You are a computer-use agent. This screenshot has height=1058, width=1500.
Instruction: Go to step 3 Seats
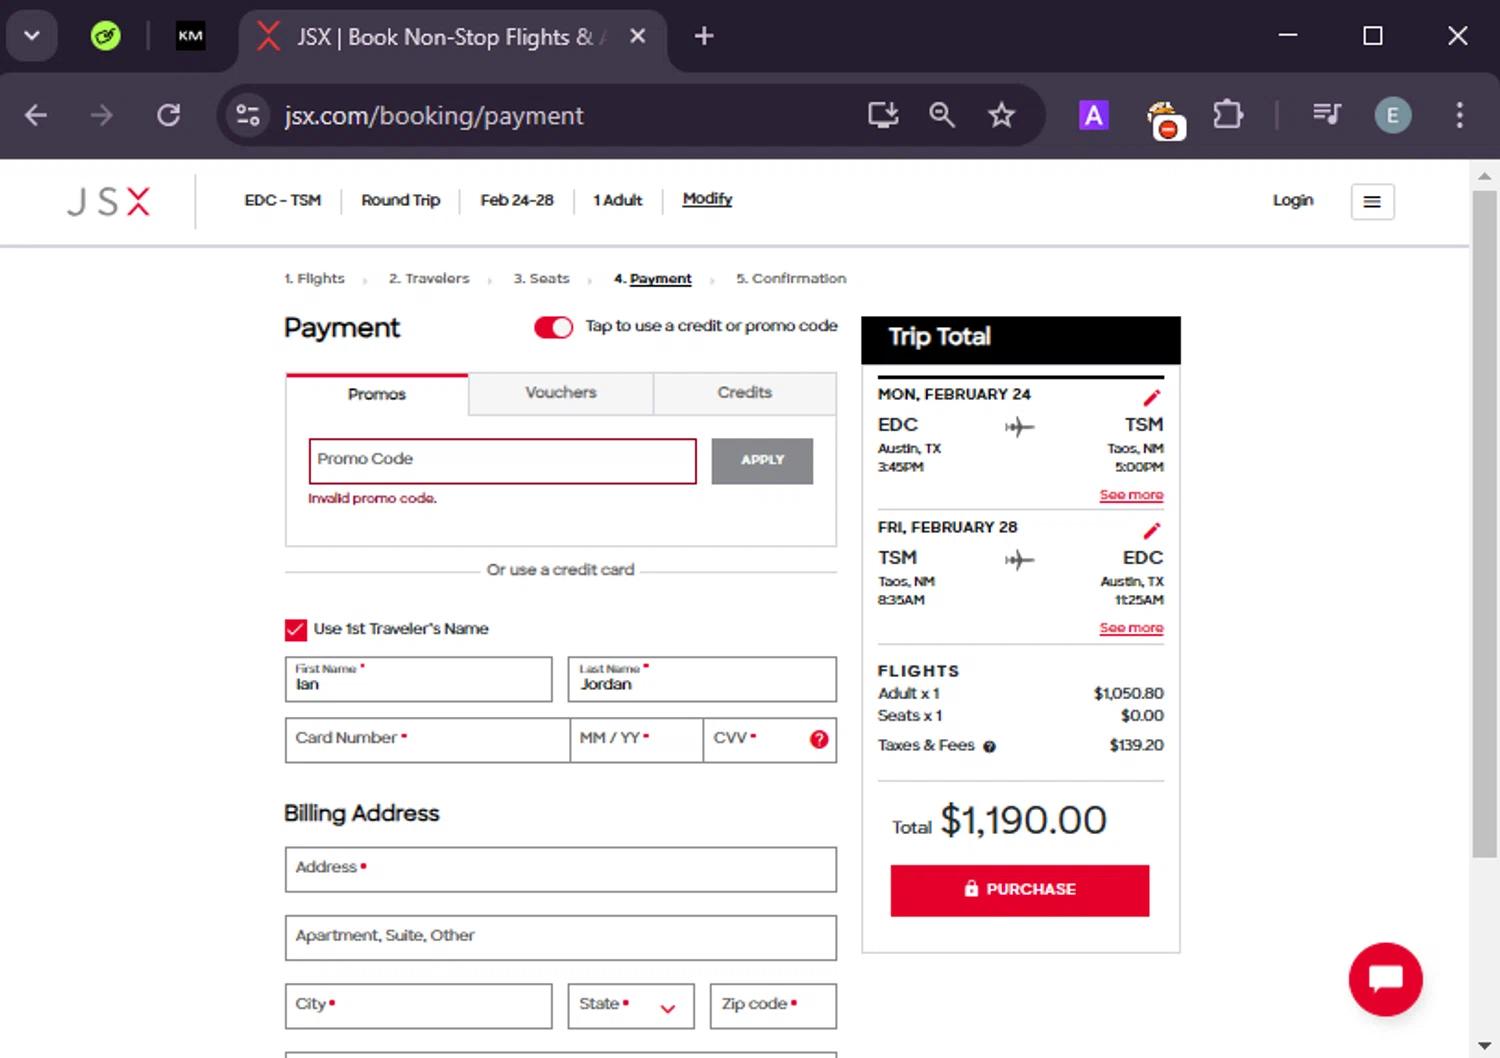(541, 279)
